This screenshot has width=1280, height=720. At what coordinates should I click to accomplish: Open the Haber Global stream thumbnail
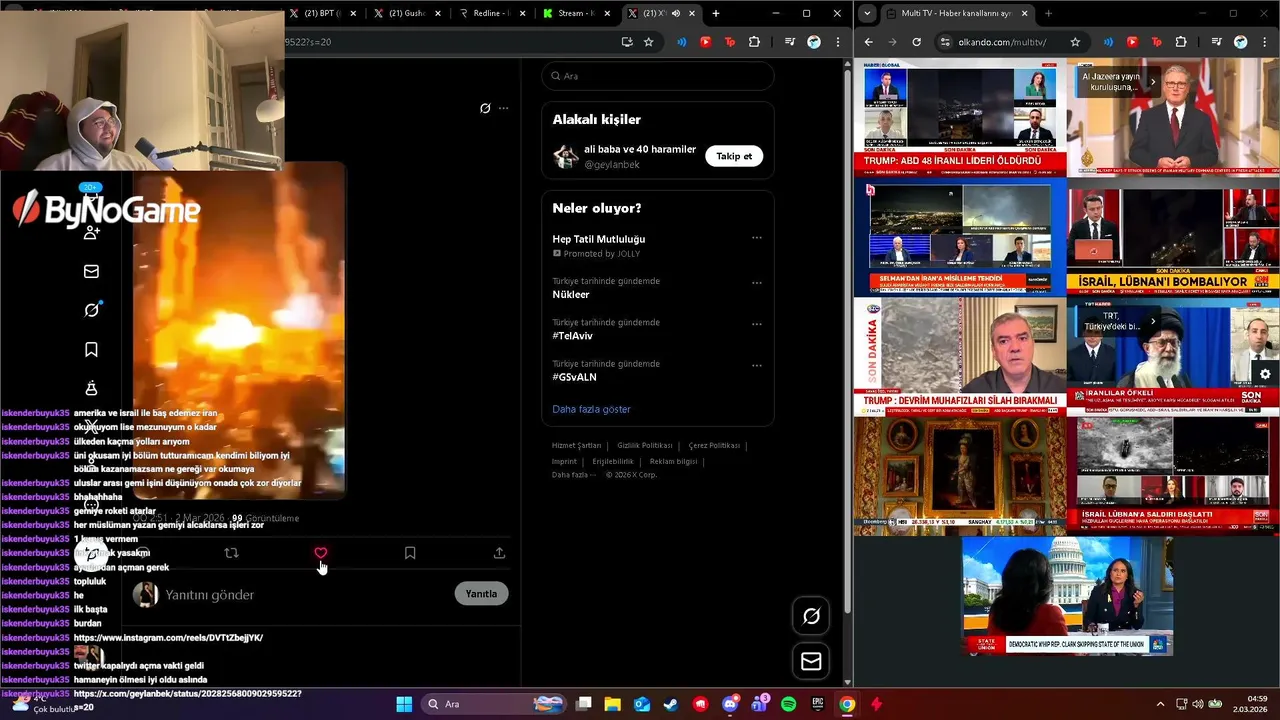tap(960, 118)
